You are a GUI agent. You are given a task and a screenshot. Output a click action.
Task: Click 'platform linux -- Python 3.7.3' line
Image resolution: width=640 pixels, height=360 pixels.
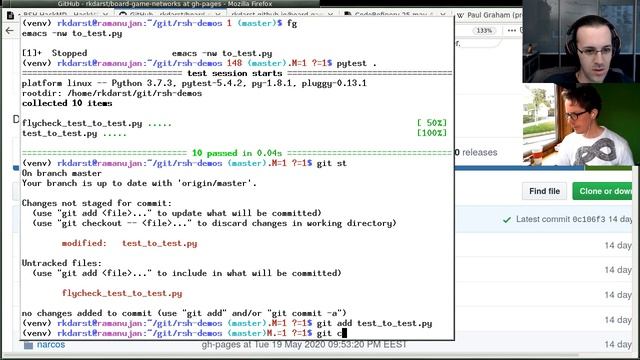click(x=194, y=83)
